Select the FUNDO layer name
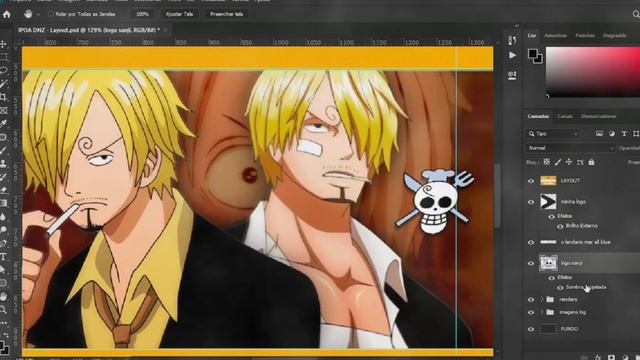The width and height of the screenshot is (640, 360). tap(569, 329)
